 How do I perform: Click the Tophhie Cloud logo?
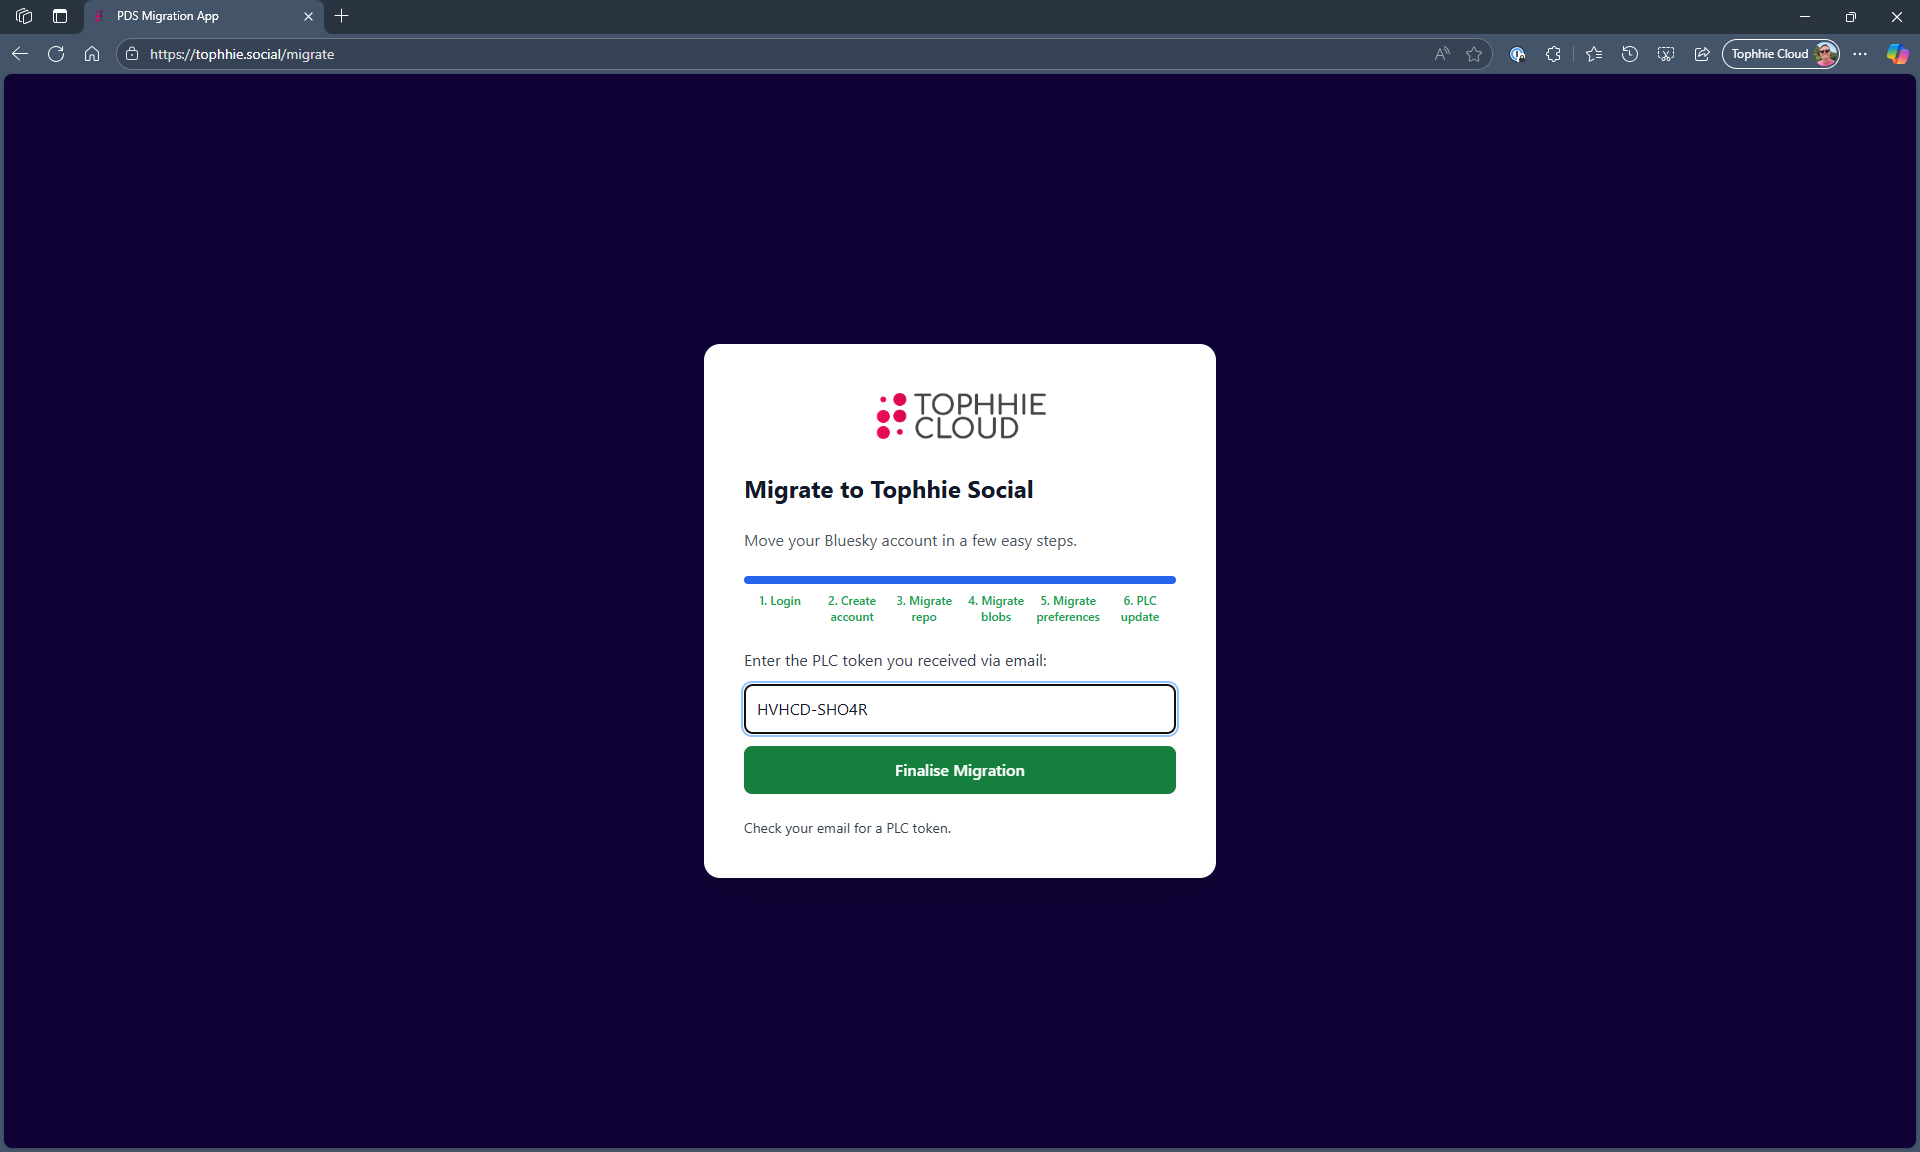(x=960, y=416)
